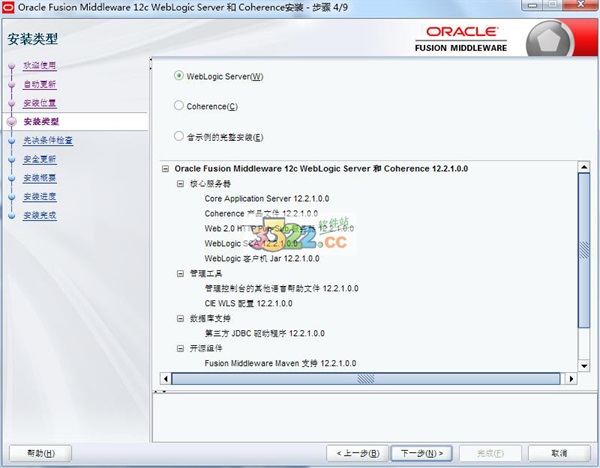Screen dimensions: 600x468
Task: Collapse the 开源组件 tree node
Action: (180, 348)
